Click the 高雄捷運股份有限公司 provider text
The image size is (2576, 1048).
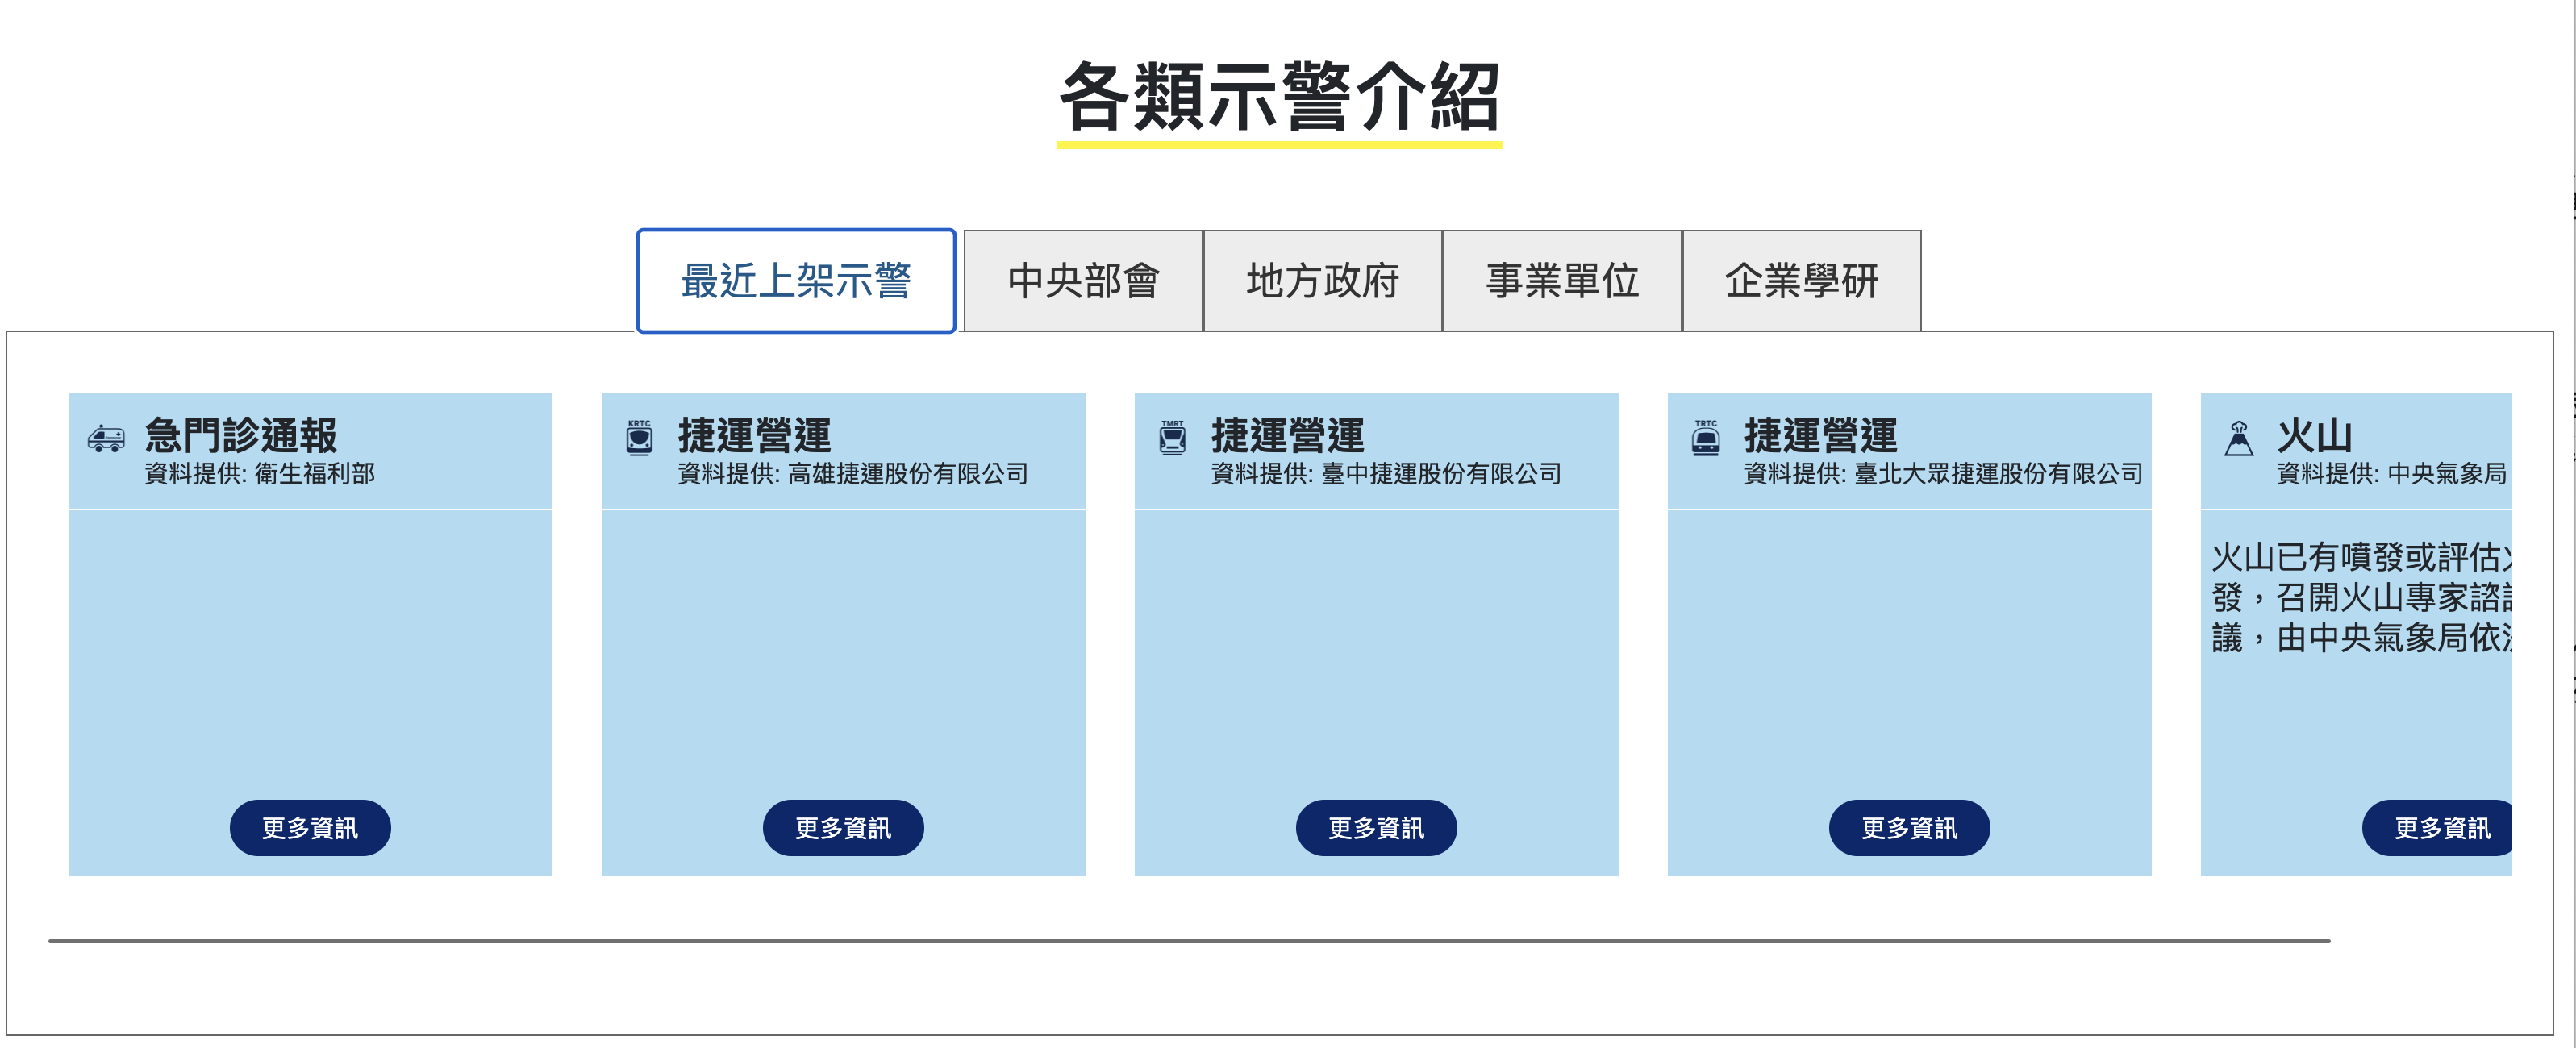[907, 474]
